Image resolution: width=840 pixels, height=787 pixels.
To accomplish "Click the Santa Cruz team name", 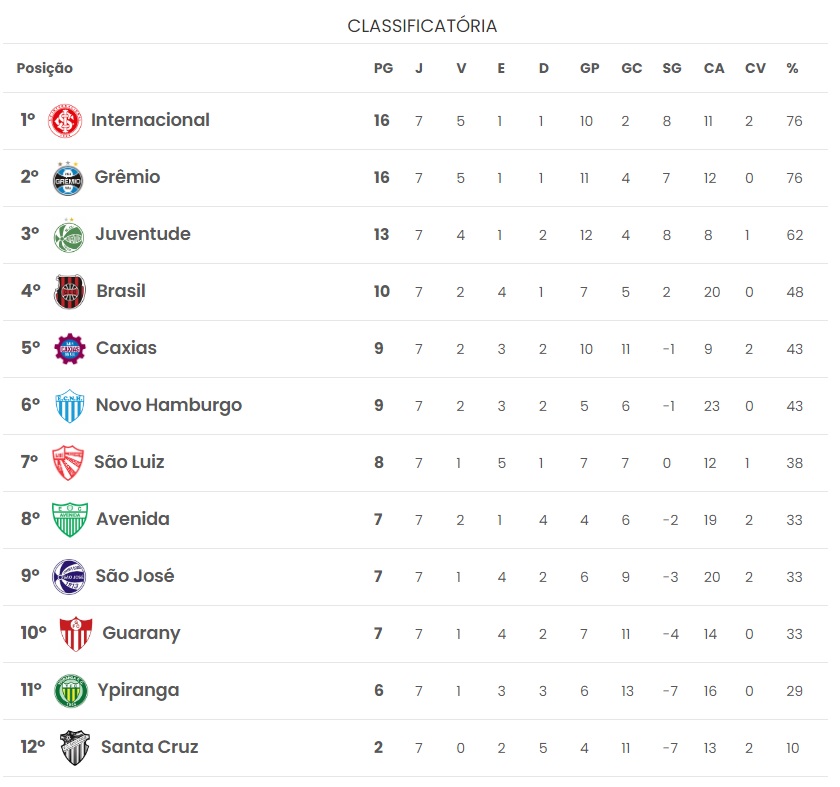I will tap(149, 747).
